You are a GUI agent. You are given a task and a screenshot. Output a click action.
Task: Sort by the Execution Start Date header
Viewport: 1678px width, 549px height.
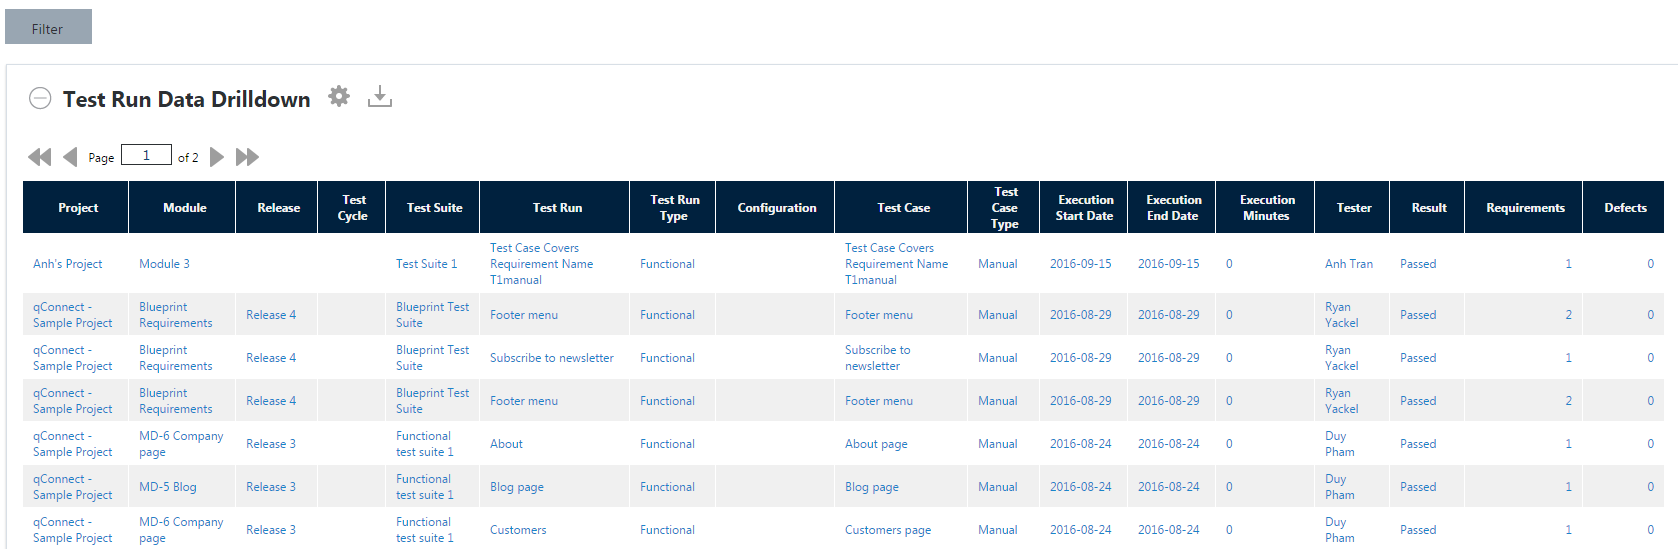coord(1085,208)
